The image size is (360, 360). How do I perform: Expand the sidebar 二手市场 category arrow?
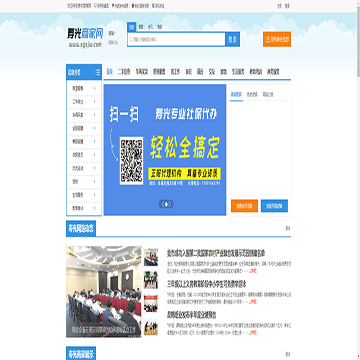click(x=95, y=102)
